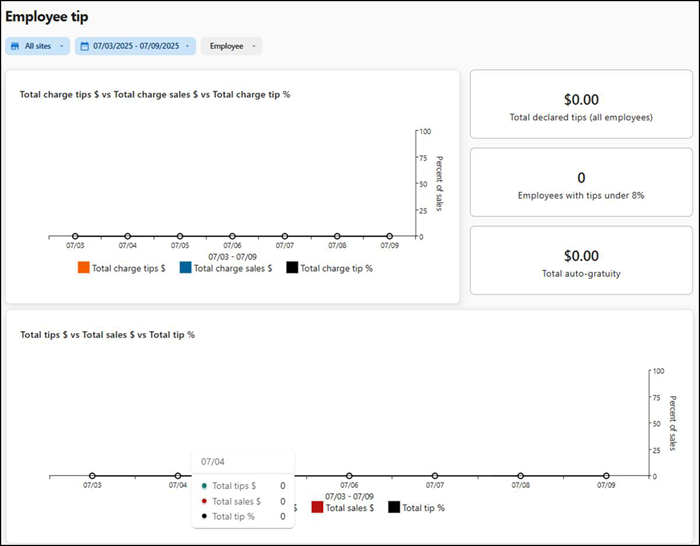700x546 pixels.
Task: Toggle the Total charge tip % legend item
Action: coord(329,268)
